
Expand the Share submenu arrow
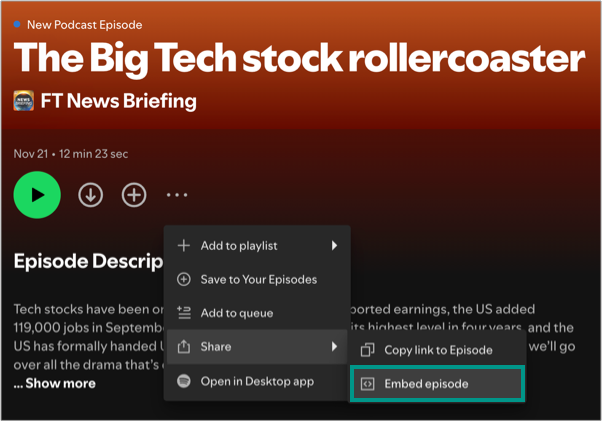(x=334, y=347)
